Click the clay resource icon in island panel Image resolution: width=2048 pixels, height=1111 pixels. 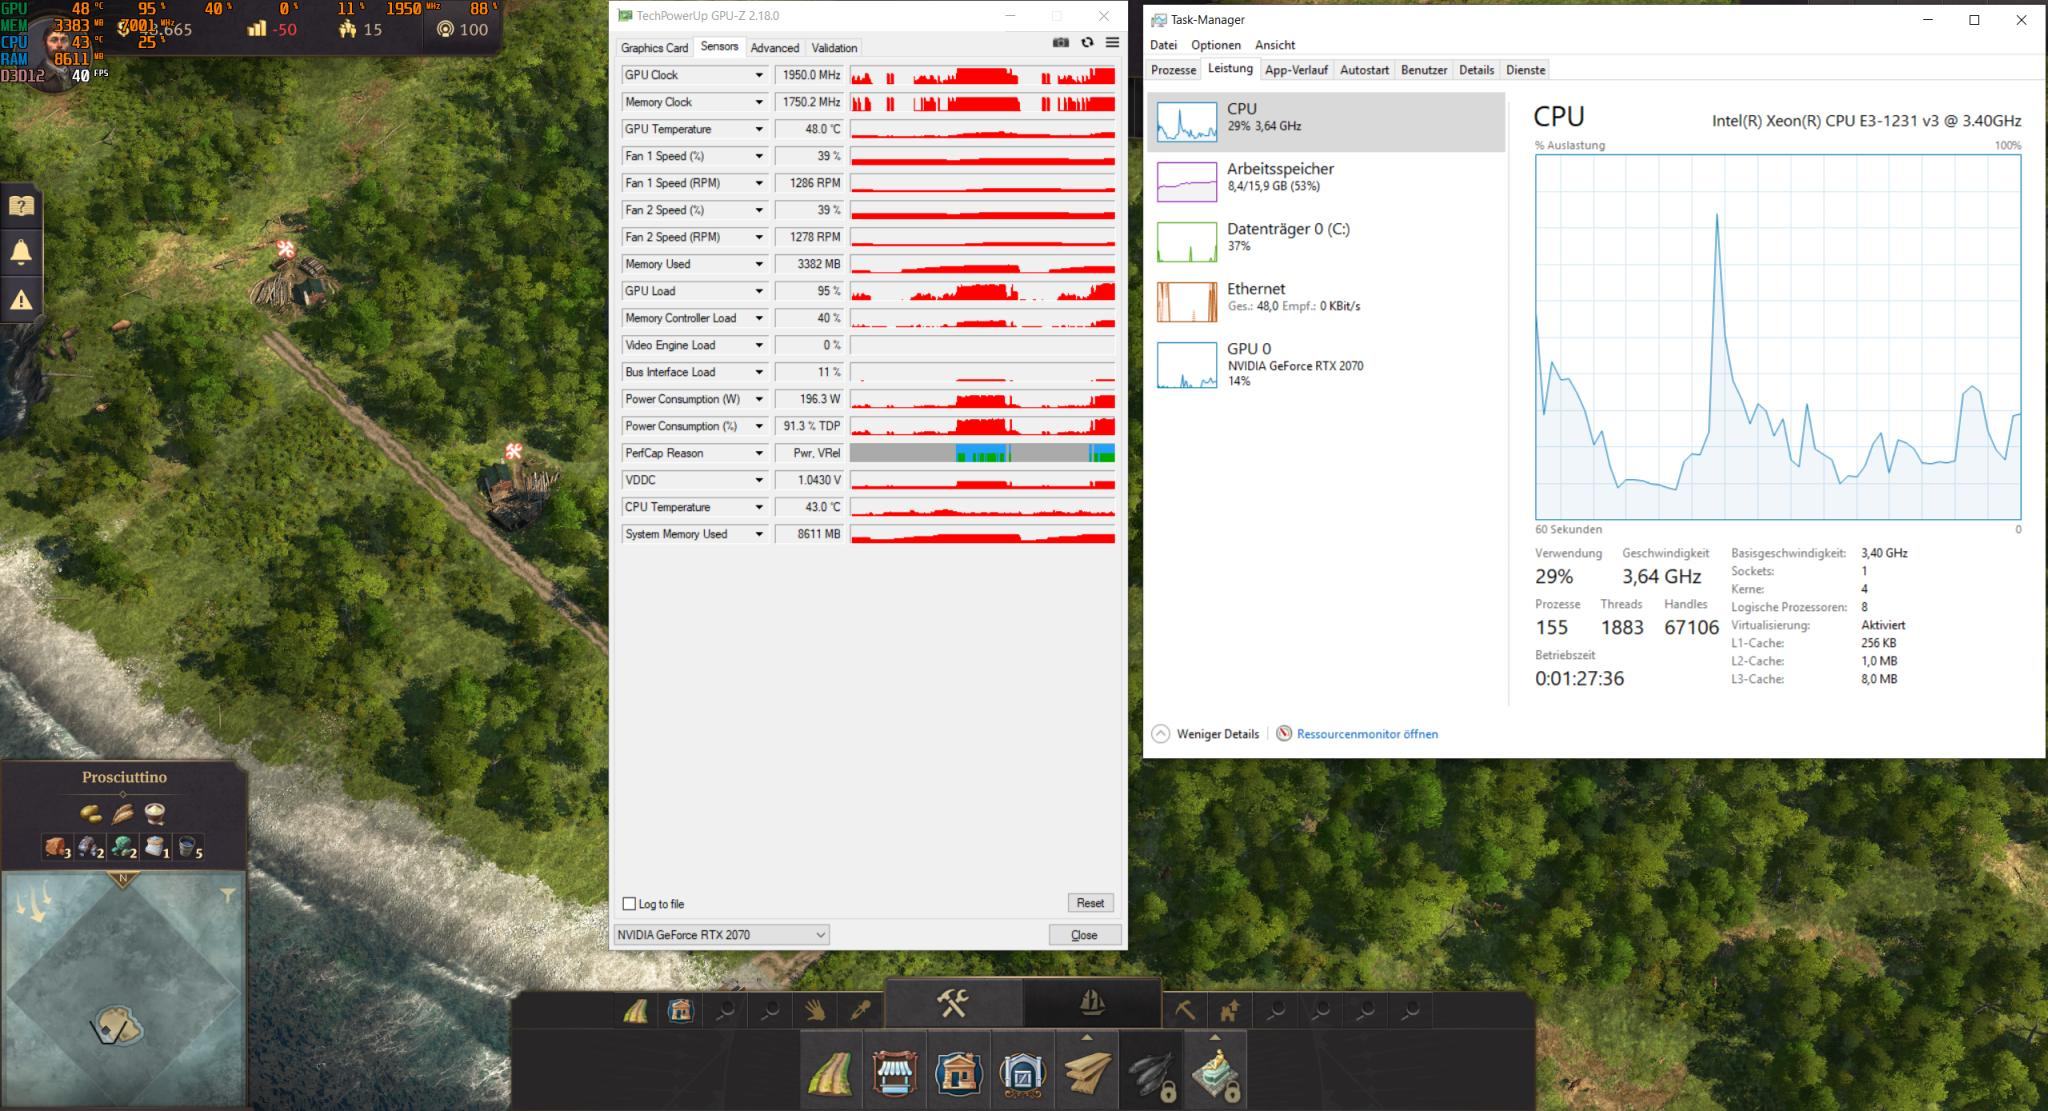tap(57, 848)
